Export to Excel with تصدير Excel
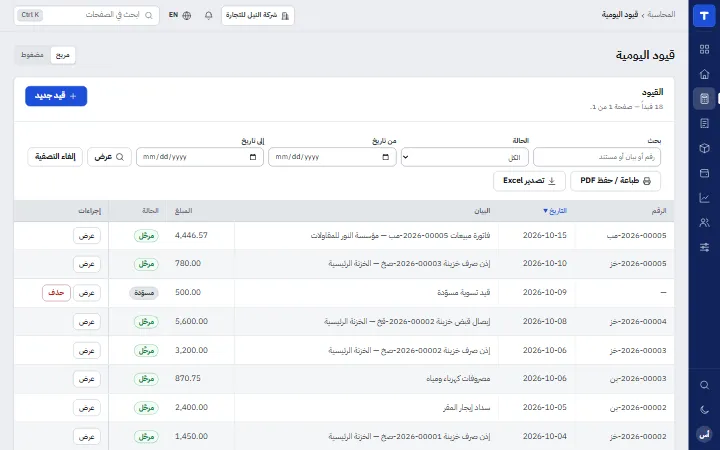This screenshot has height=450, width=720. point(529,181)
